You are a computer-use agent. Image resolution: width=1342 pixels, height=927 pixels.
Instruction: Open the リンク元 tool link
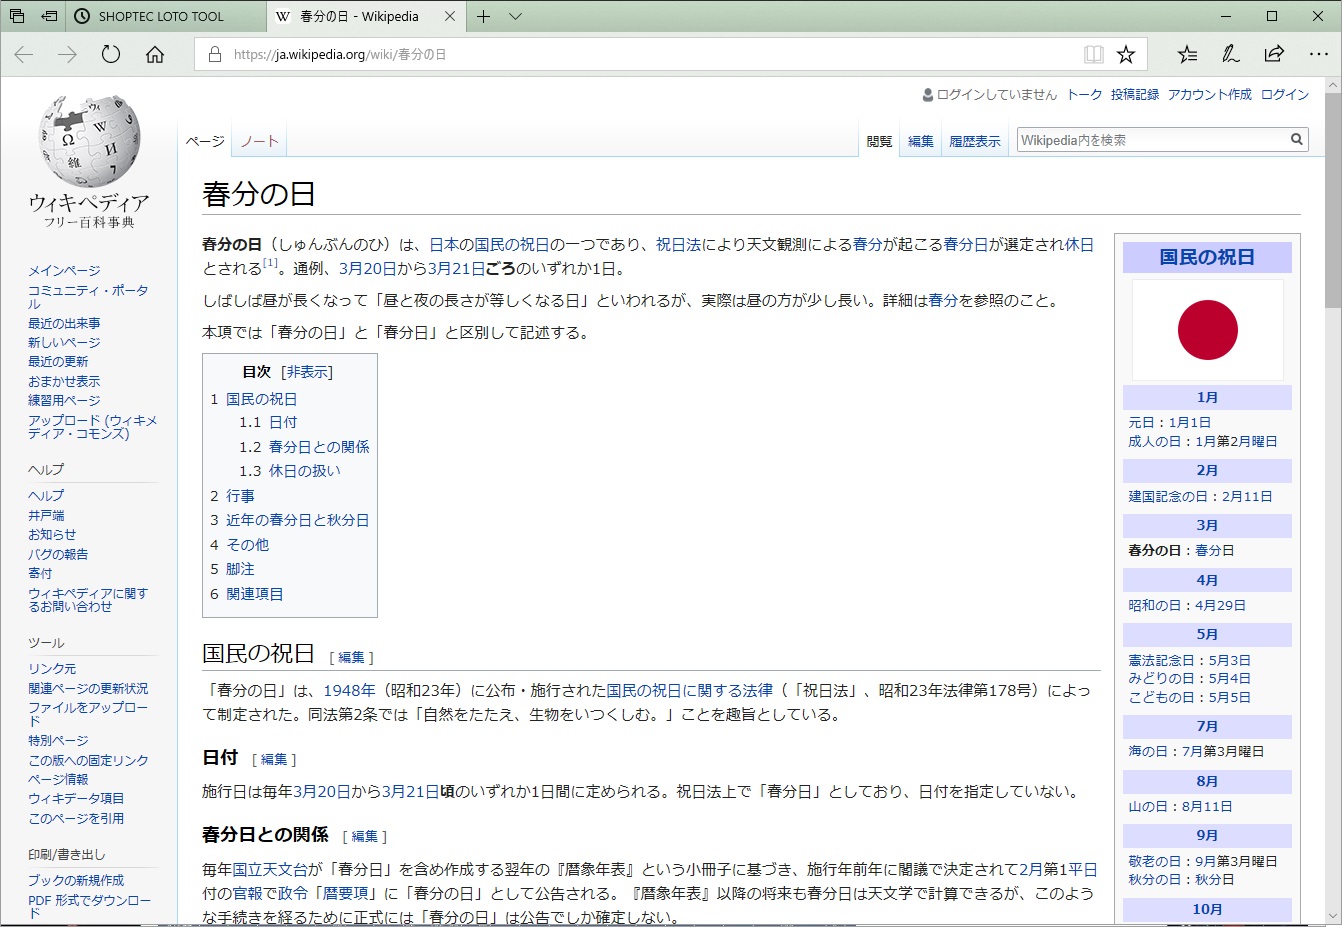click(52, 669)
